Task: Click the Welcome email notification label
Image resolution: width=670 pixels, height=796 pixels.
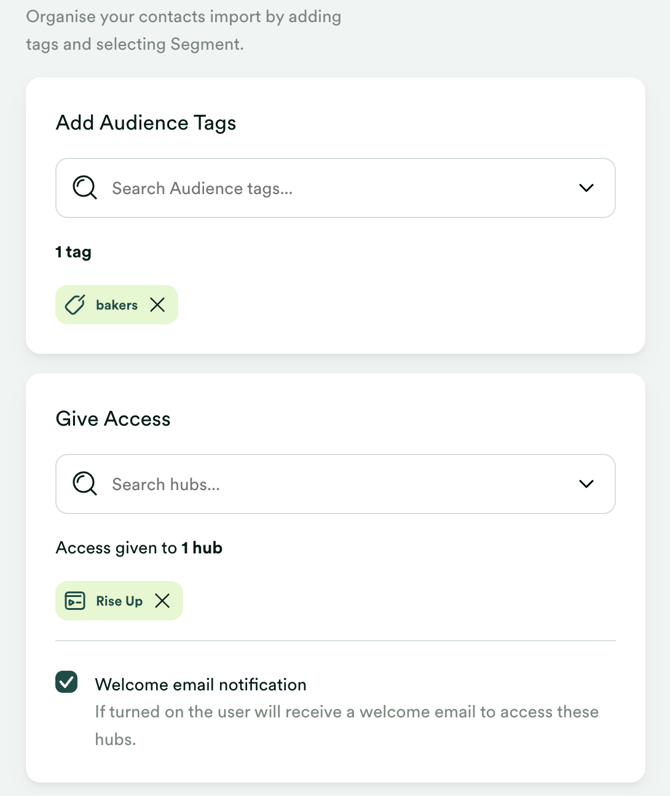Action: coord(200,684)
